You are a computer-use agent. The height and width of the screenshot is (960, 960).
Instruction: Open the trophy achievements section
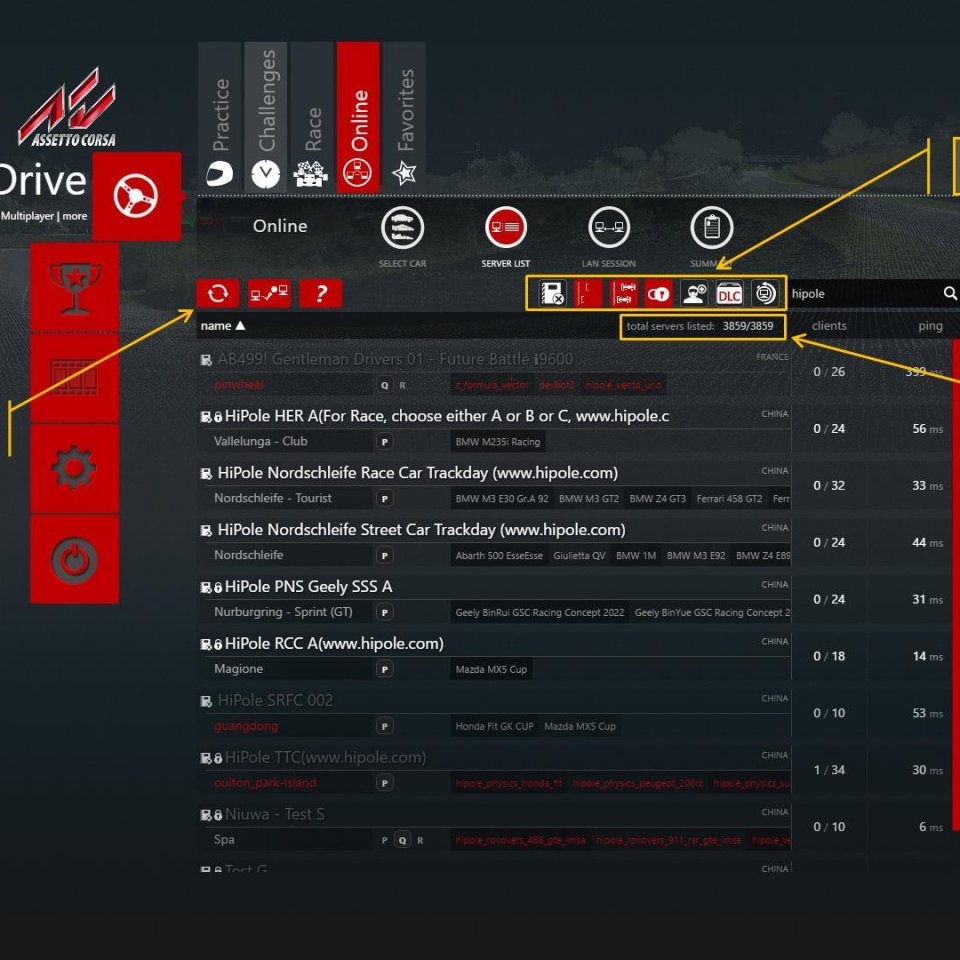pyautogui.click(x=75, y=287)
